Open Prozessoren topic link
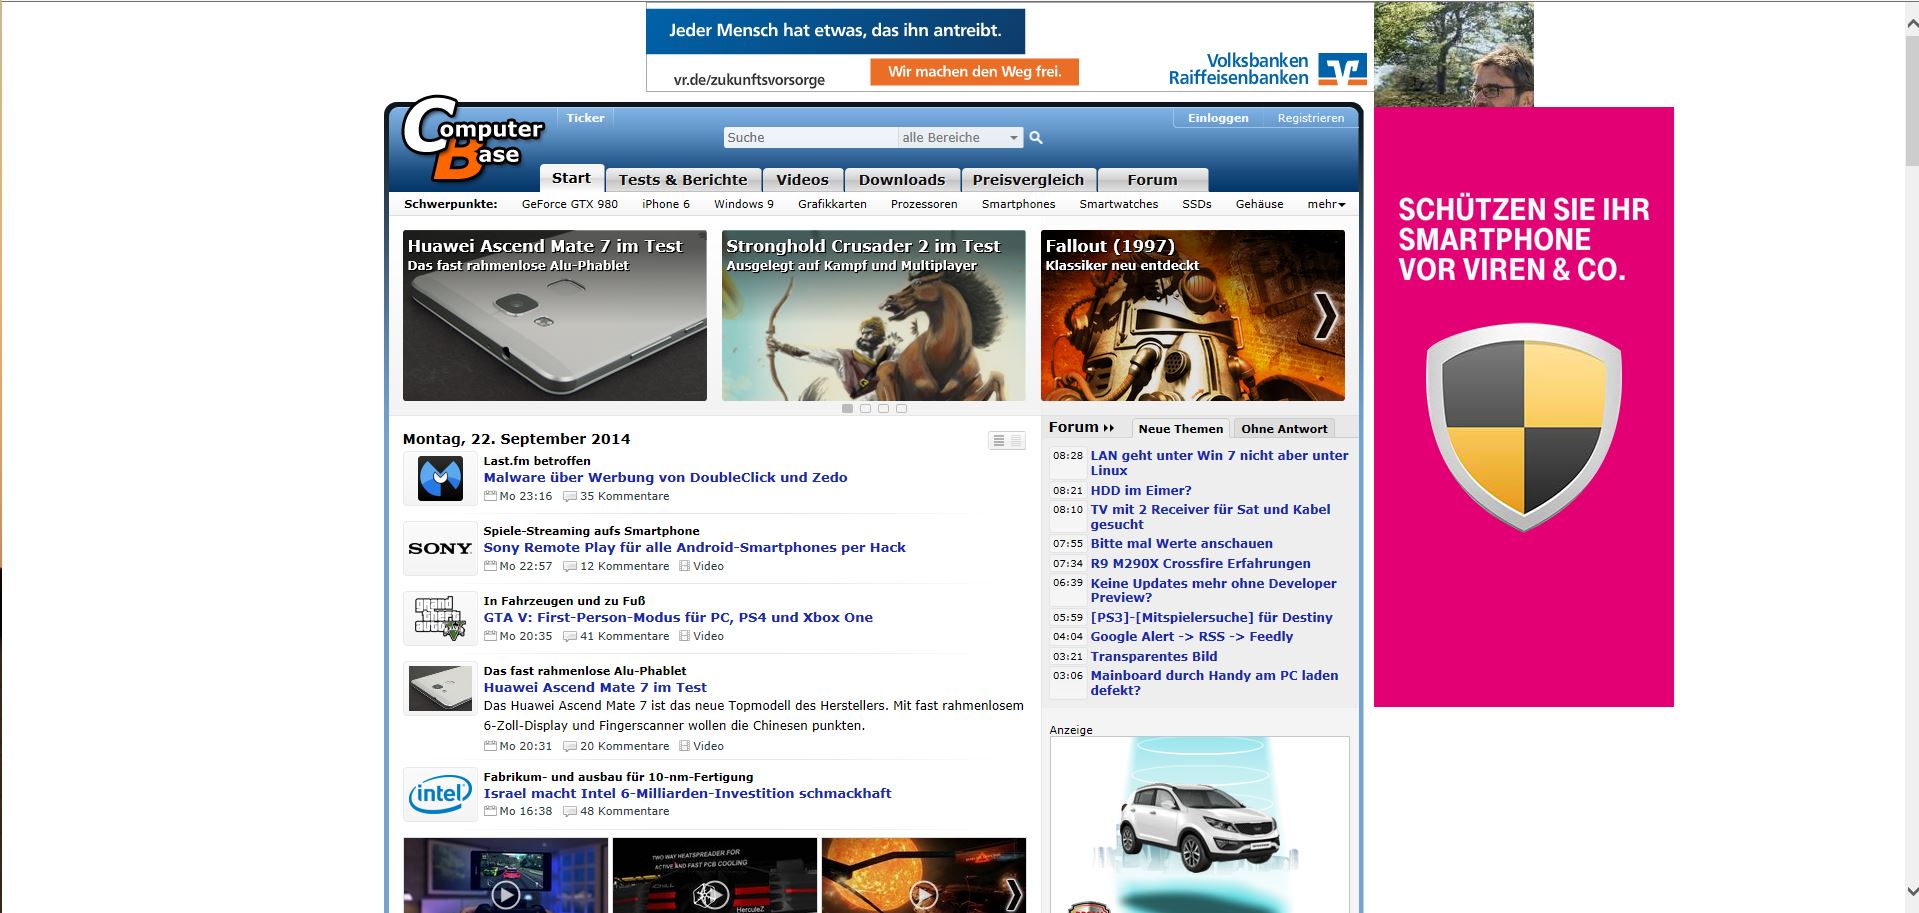Image resolution: width=1919 pixels, height=913 pixels. pyautogui.click(x=924, y=204)
